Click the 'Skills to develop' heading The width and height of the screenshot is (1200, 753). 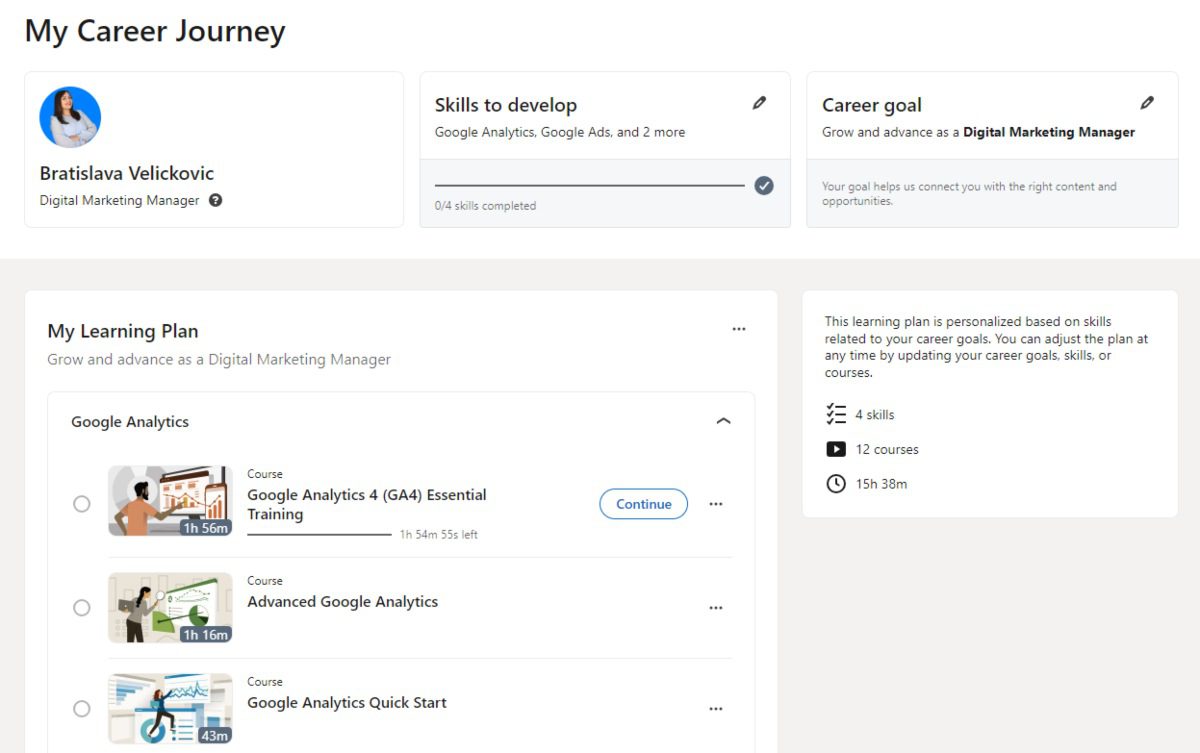click(x=506, y=105)
